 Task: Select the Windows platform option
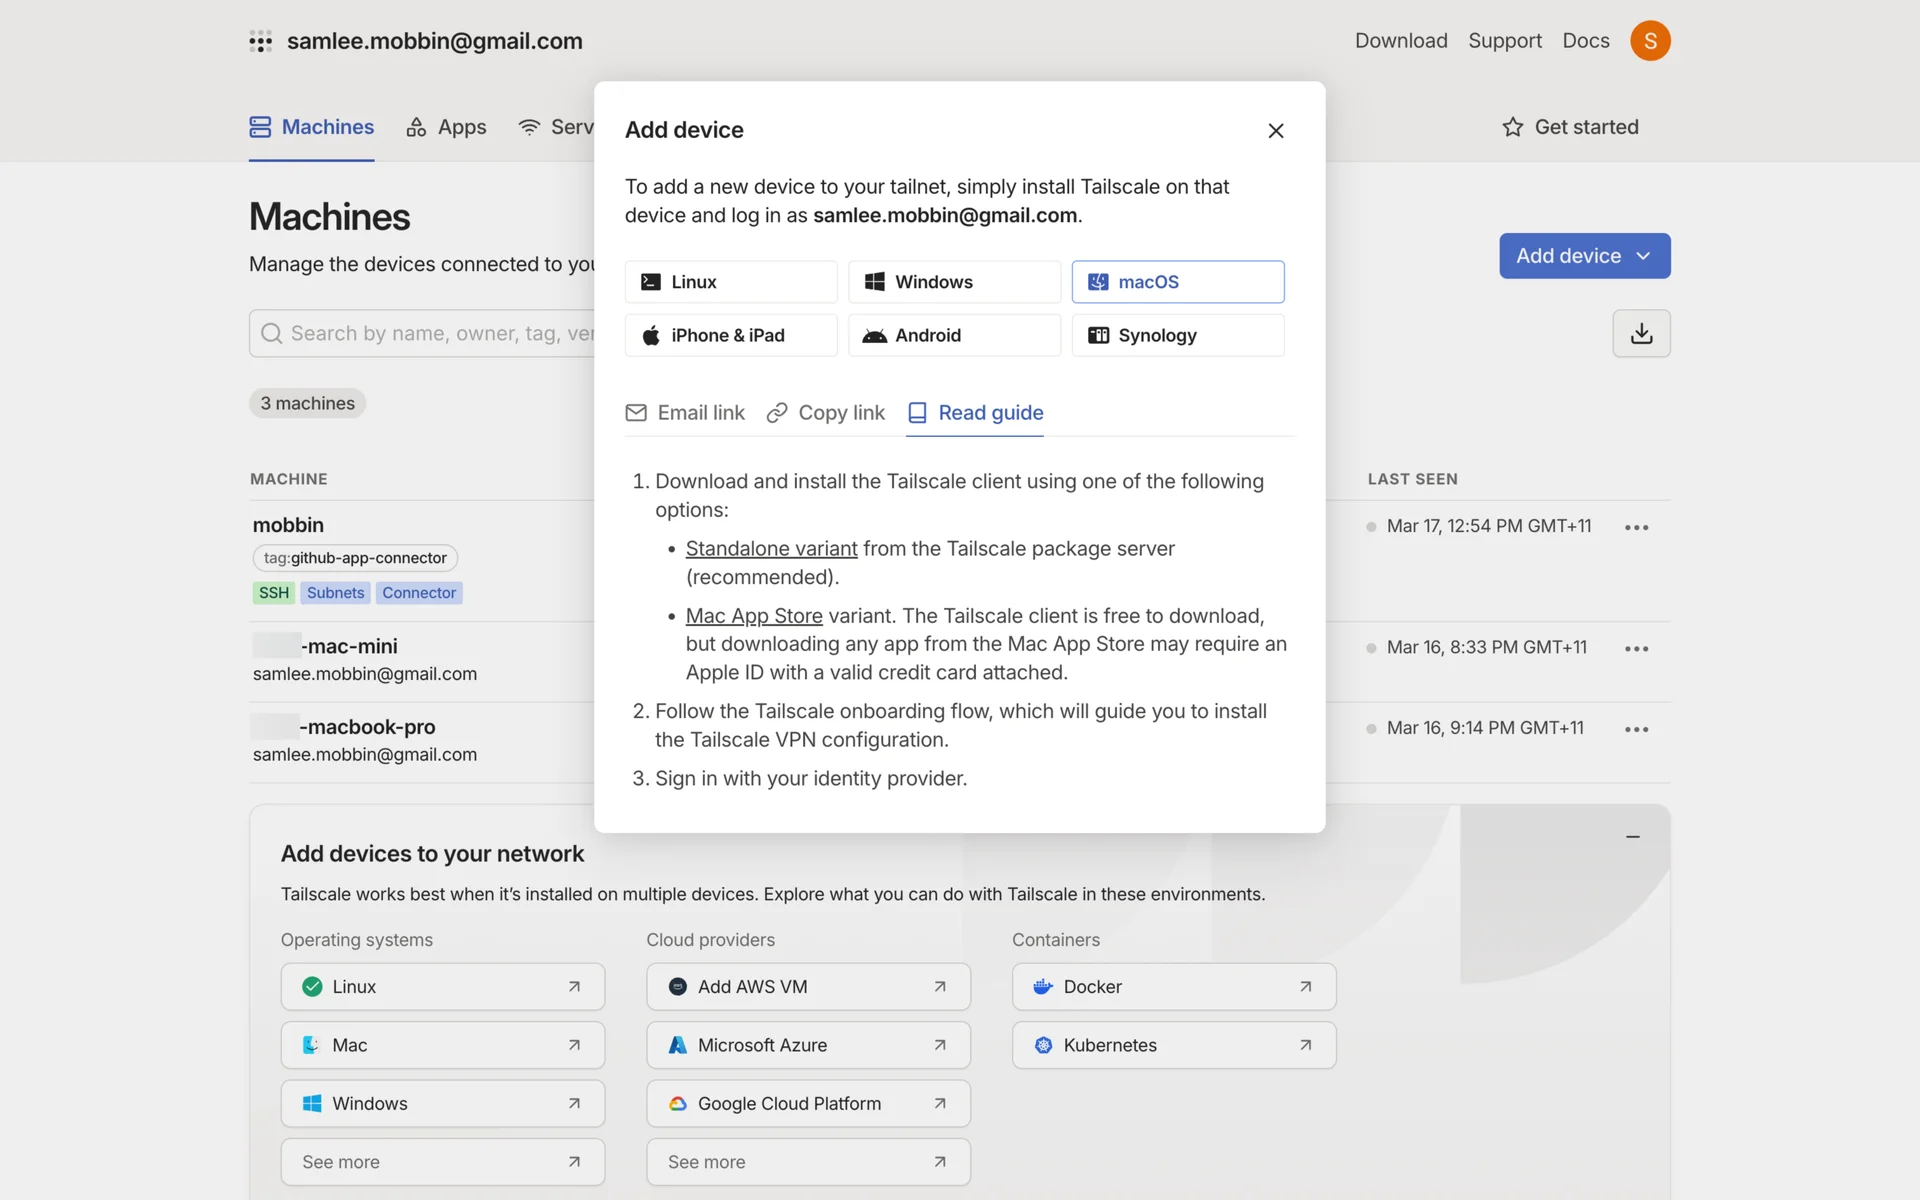(x=953, y=282)
